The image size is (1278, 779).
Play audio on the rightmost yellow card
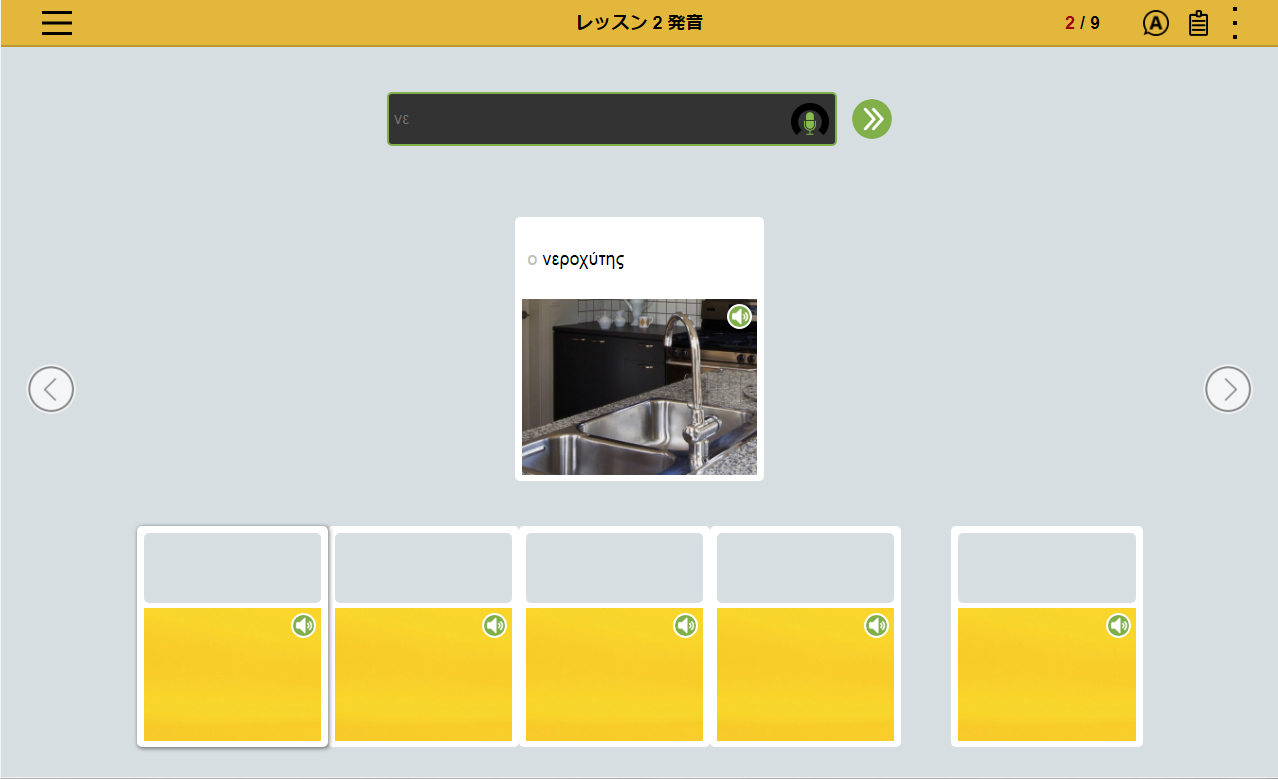pos(1118,626)
